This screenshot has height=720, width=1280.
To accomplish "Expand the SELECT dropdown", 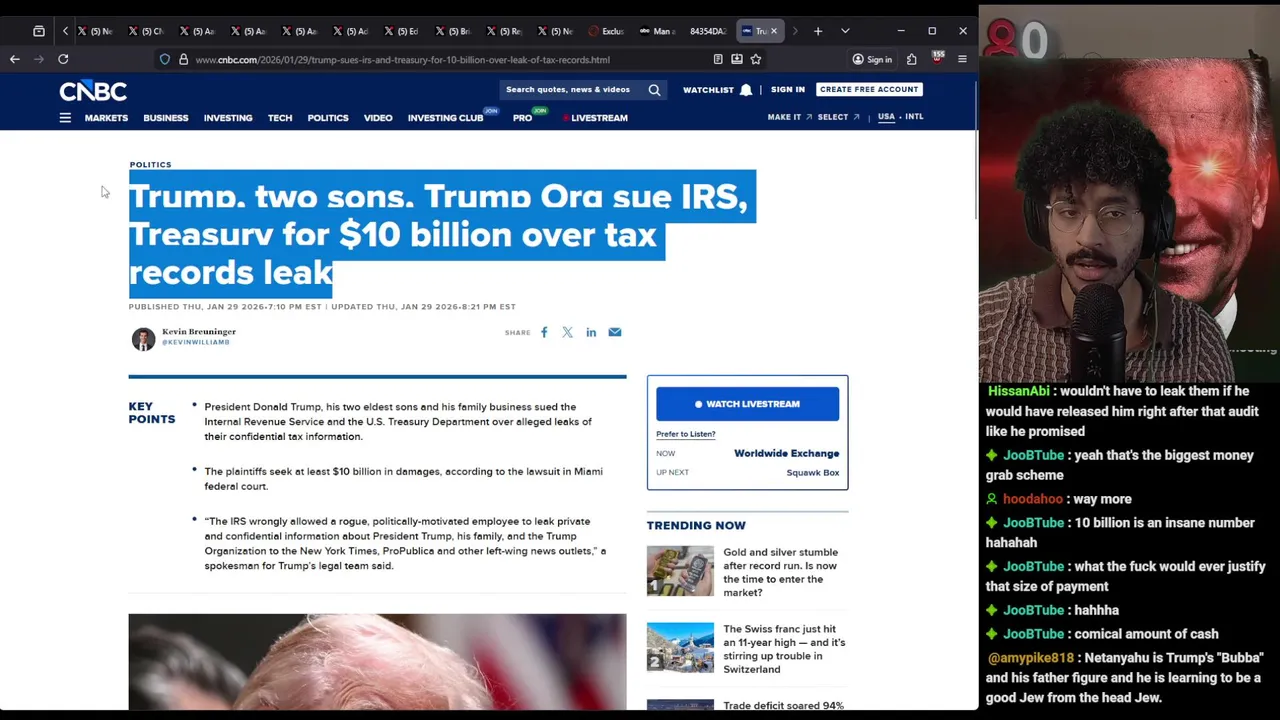I will (x=838, y=117).
